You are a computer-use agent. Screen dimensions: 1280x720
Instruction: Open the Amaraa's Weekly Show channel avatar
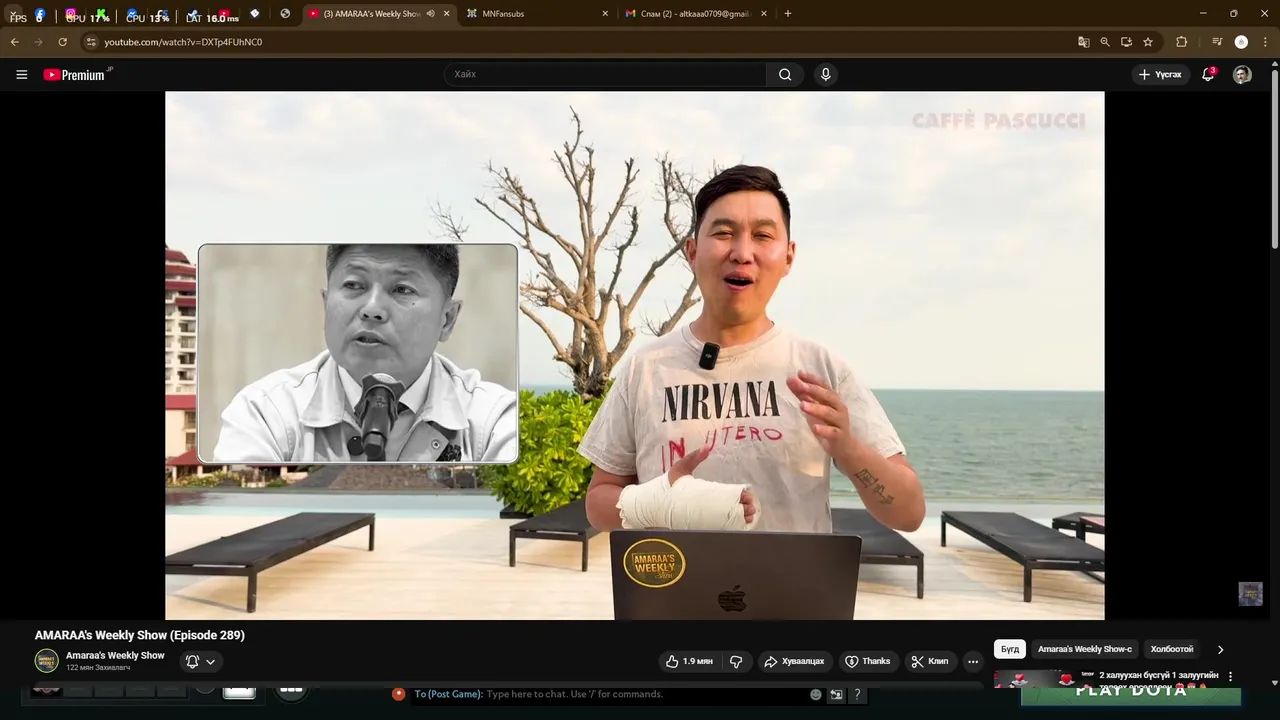click(x=47, y=661)
